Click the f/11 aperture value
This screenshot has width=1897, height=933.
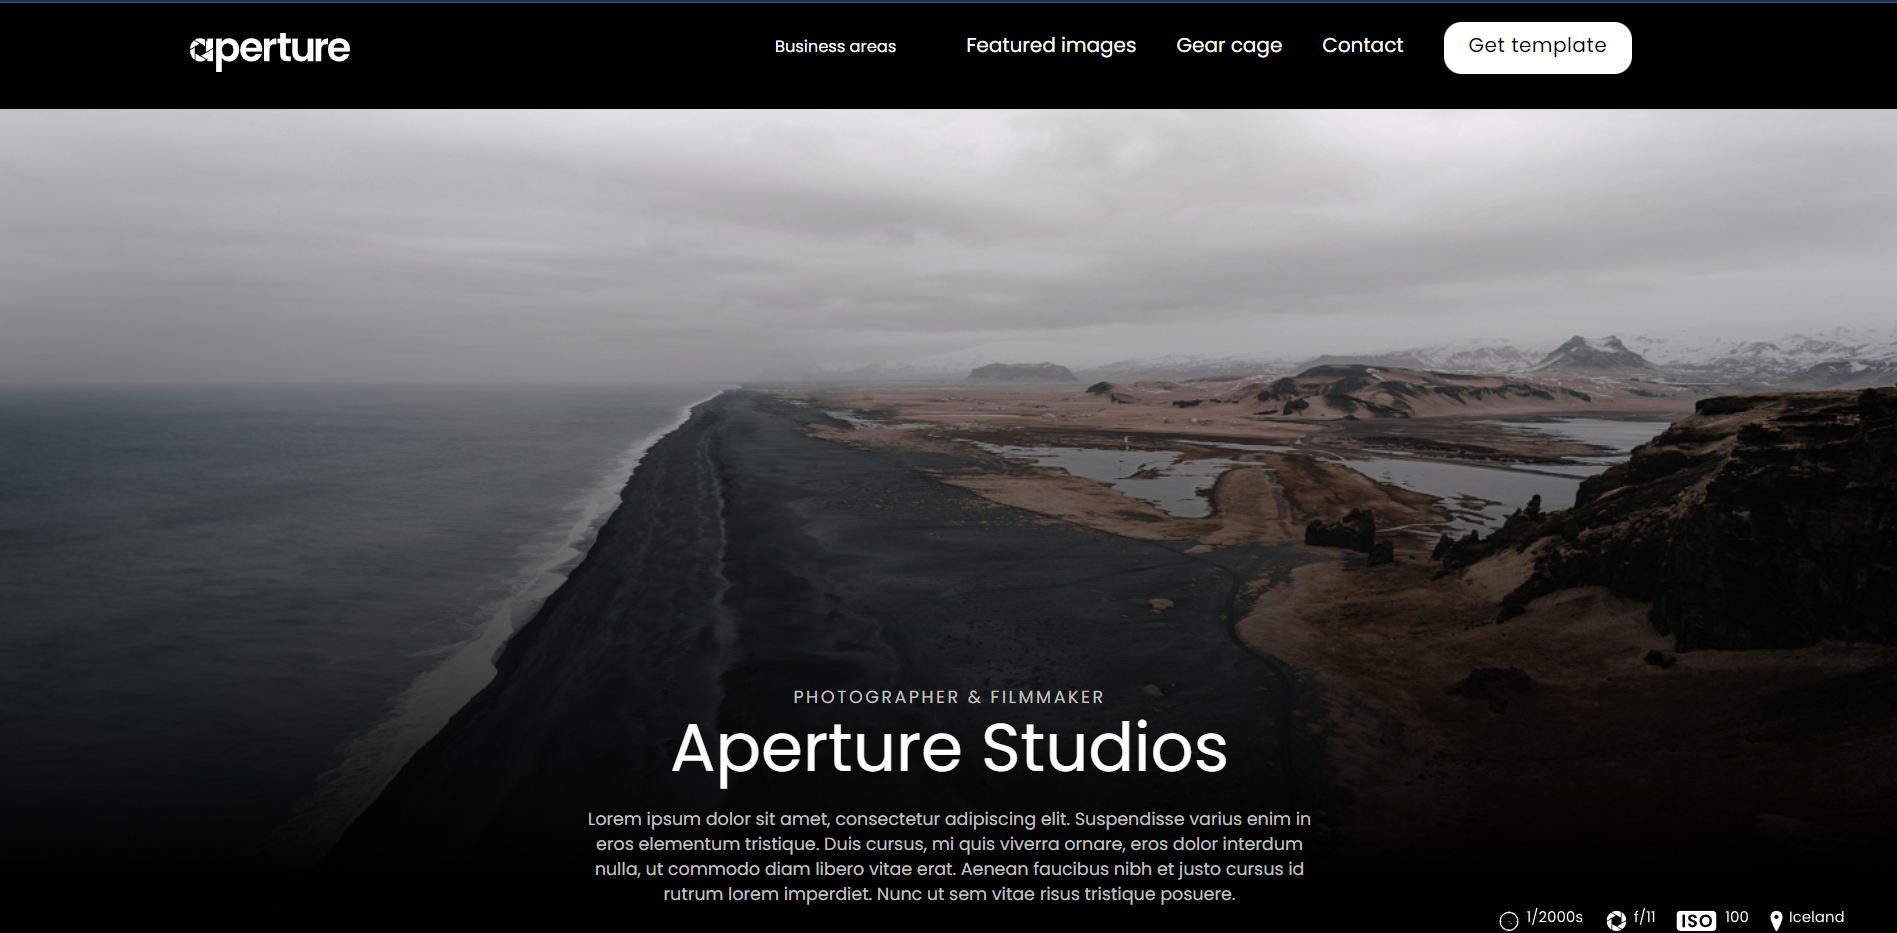1645,917
